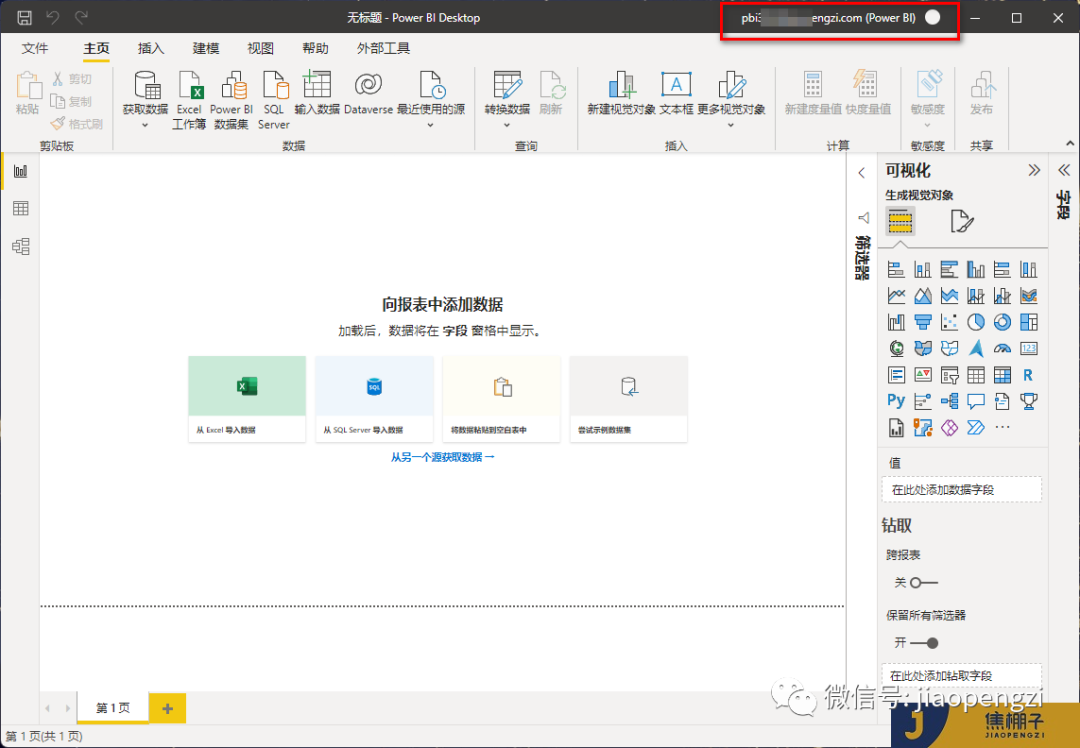The width and height of the screenshot is (1080, 748).
Task: Select the Power Automate visual
Action: pyautogui.click(x=976, y=428)
